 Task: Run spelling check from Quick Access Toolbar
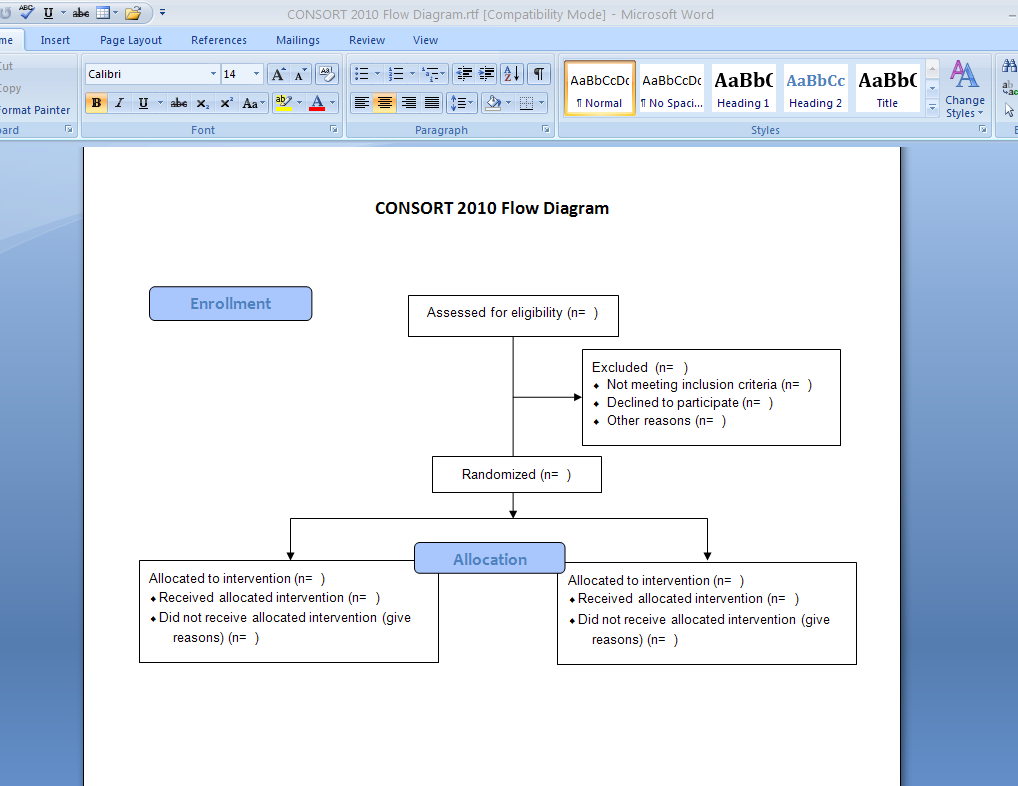(27, 12)
